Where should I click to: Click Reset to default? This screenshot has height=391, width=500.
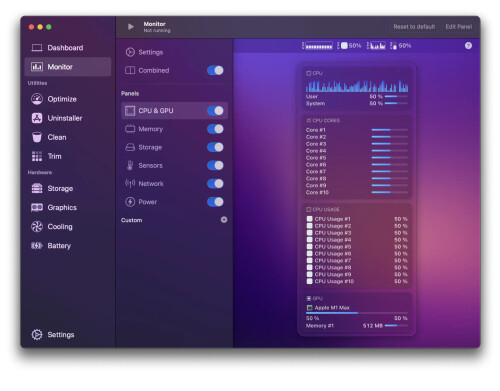tap(414, 27)
